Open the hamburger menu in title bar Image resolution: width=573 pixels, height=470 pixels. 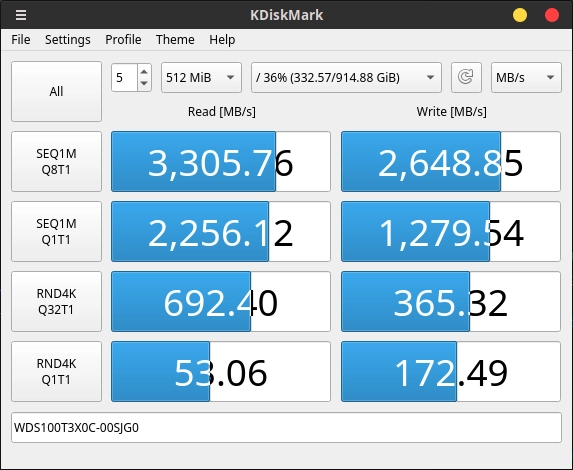(x=20, y=15)
